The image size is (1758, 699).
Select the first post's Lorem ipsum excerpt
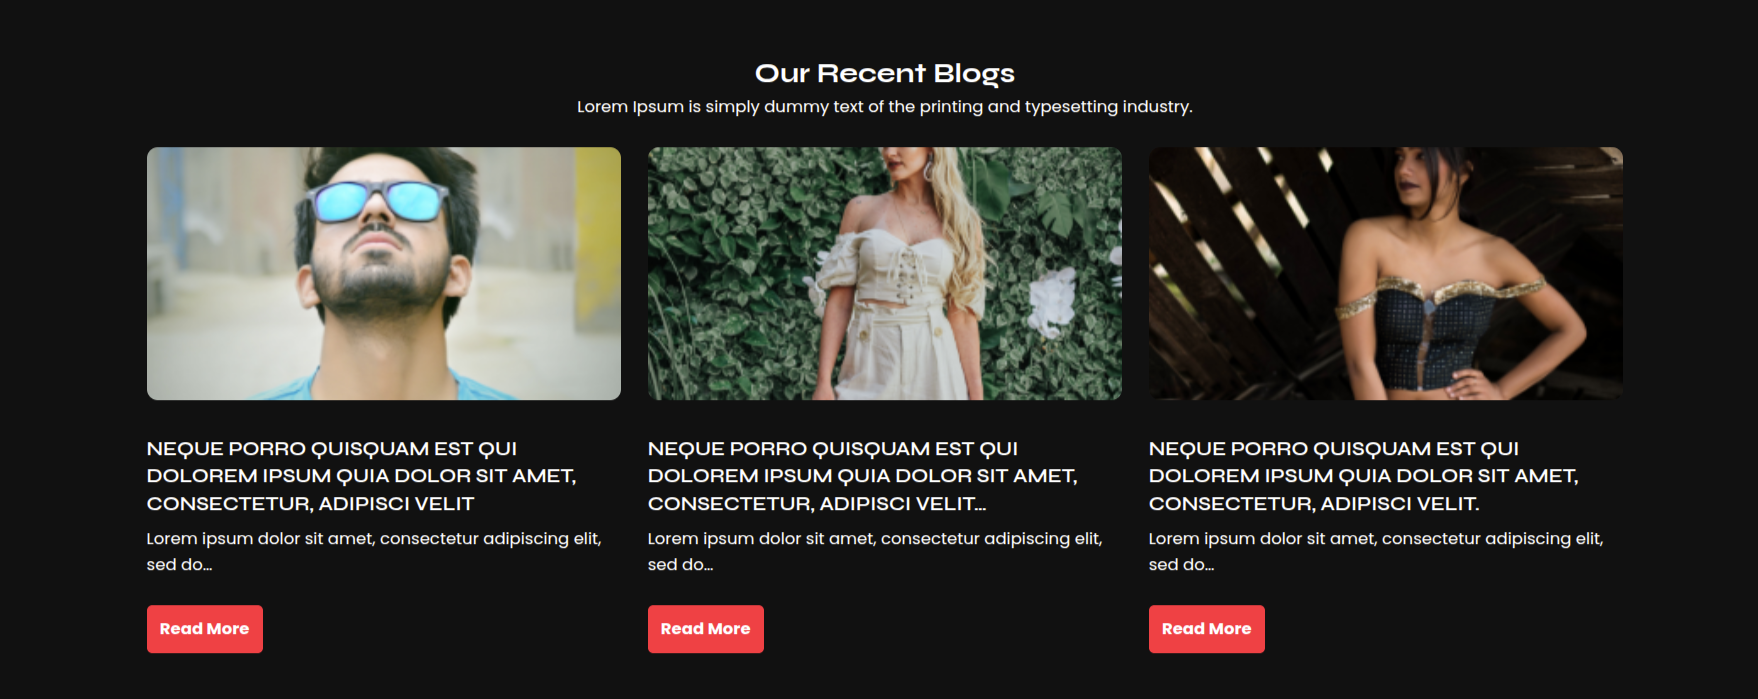point(374,551)
